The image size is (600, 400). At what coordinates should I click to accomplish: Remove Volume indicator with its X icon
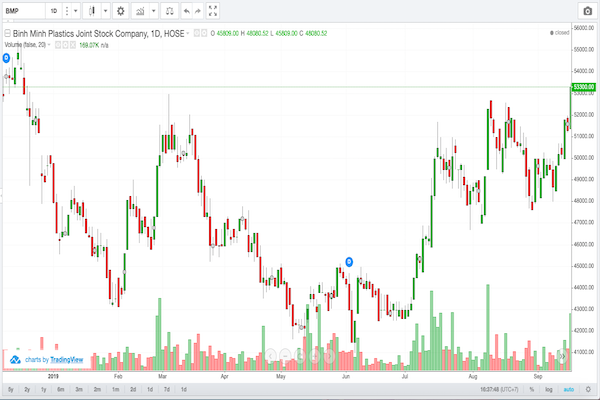coord(73,45)
